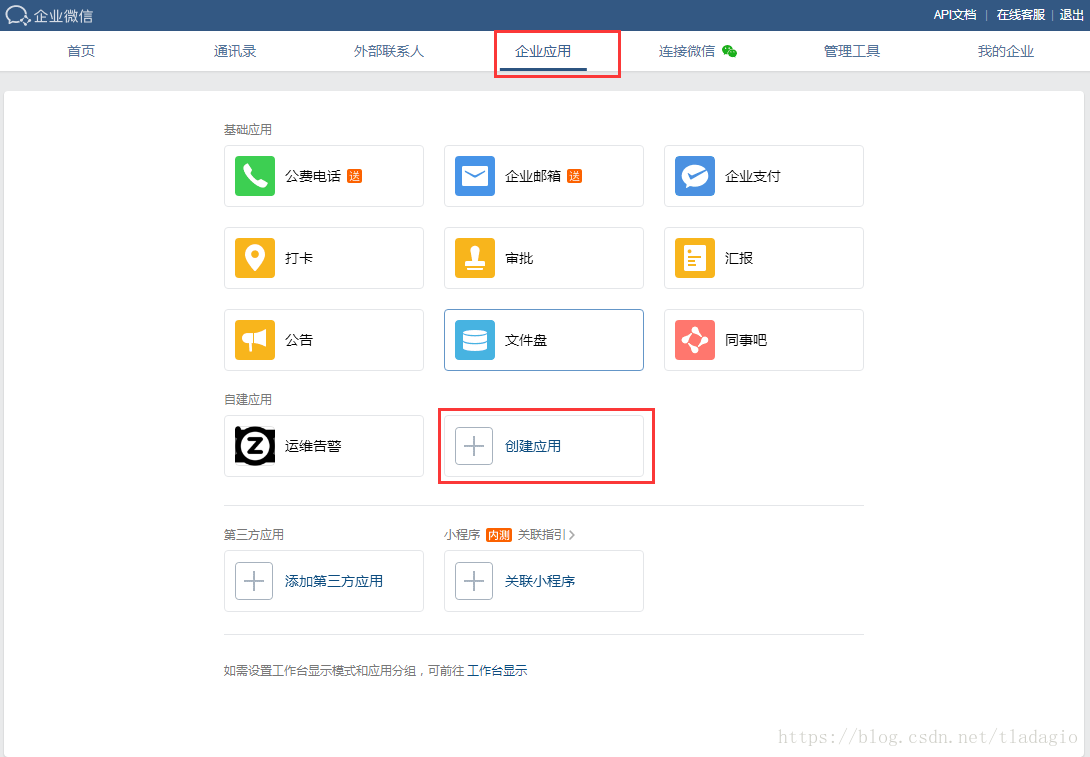This screenshot has width=1090, height=757.
Task: Click the red 同事吧 share icon
Action: (x=694, y=340)
